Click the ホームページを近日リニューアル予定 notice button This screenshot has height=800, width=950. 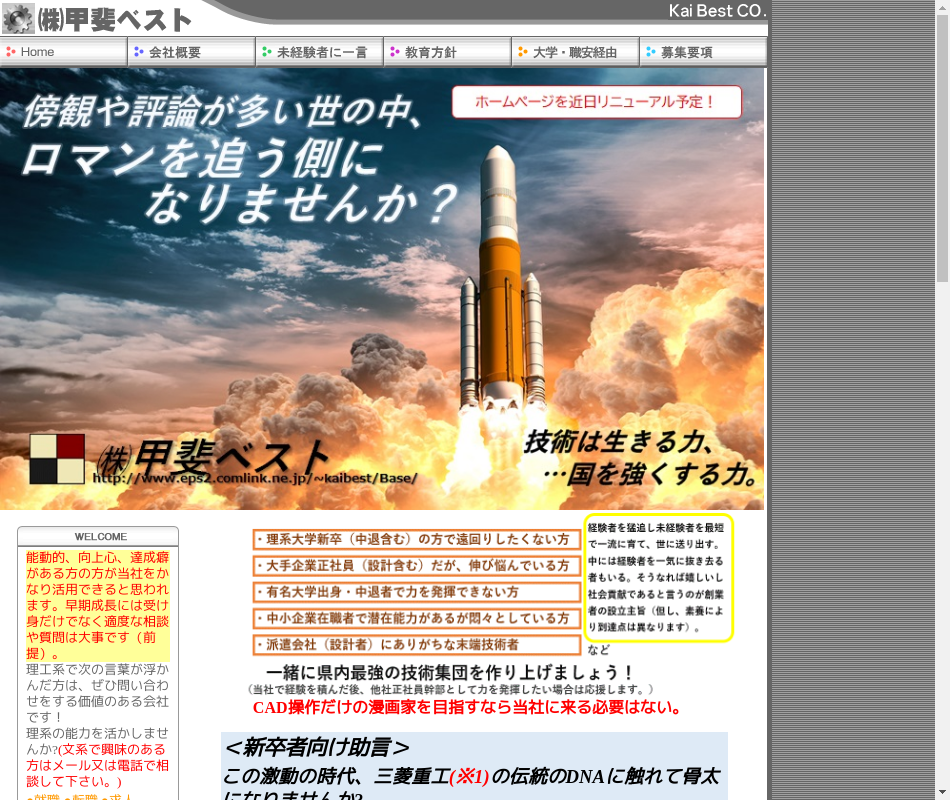point(596,102)
